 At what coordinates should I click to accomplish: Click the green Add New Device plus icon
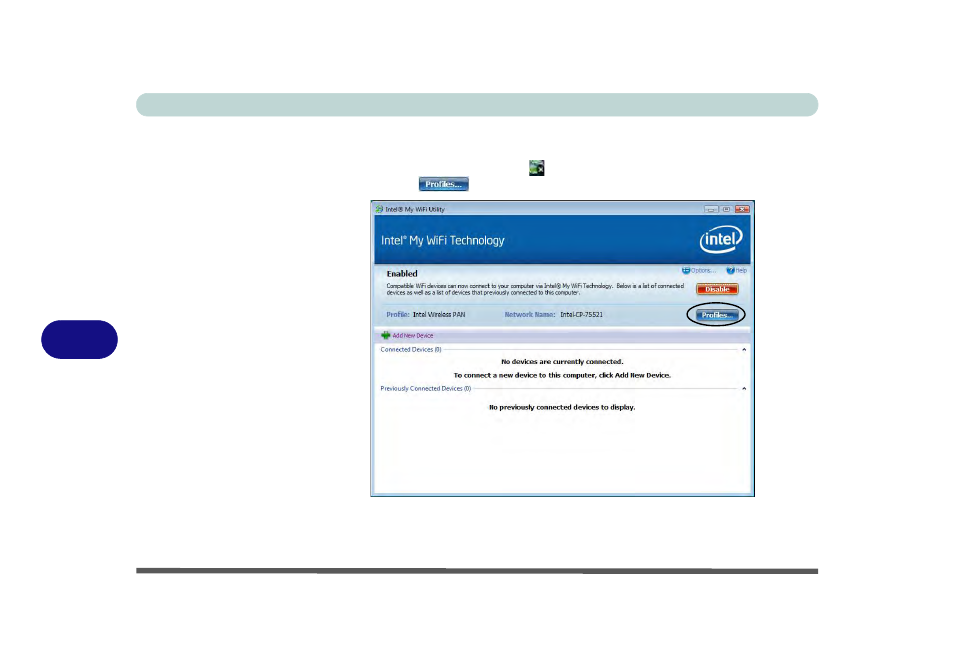pyautogui.click(x=385, y=336)
